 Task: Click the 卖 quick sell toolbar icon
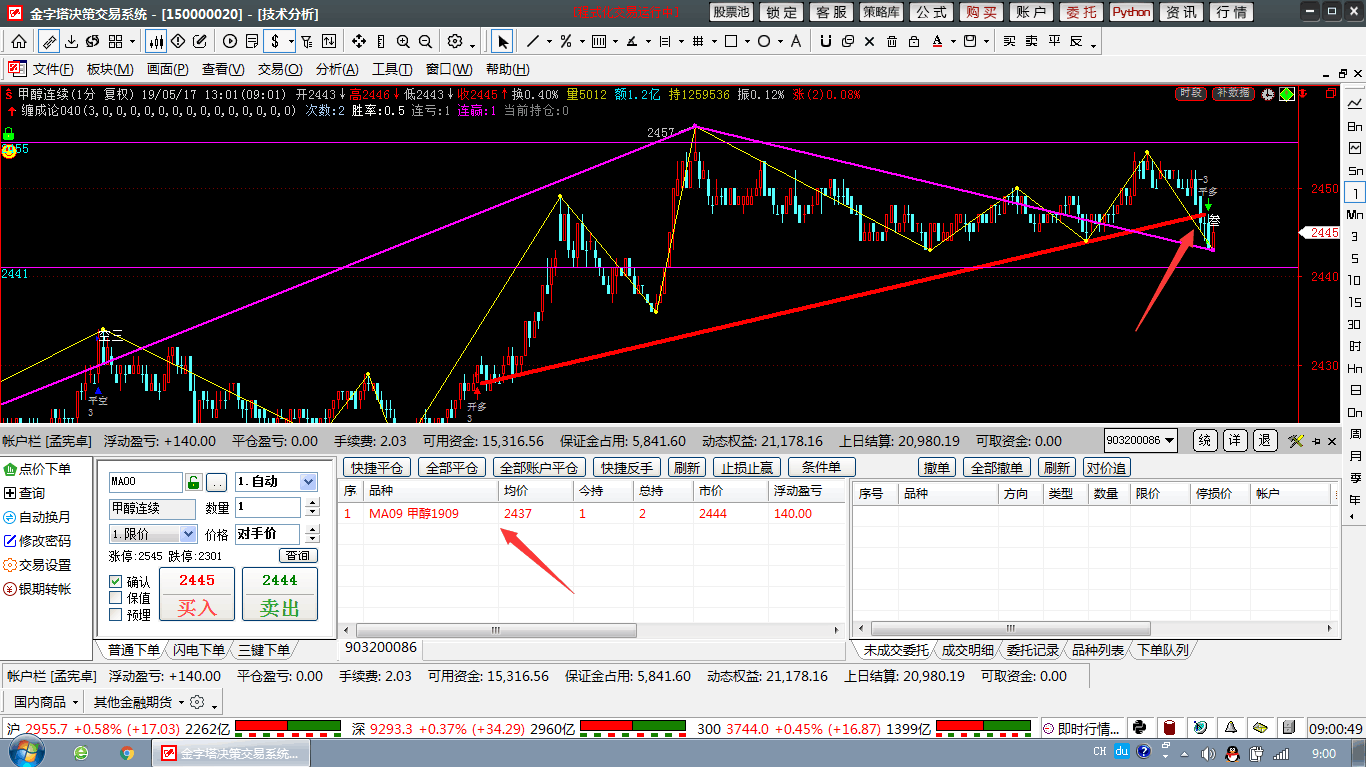[x=1031, y=42]
